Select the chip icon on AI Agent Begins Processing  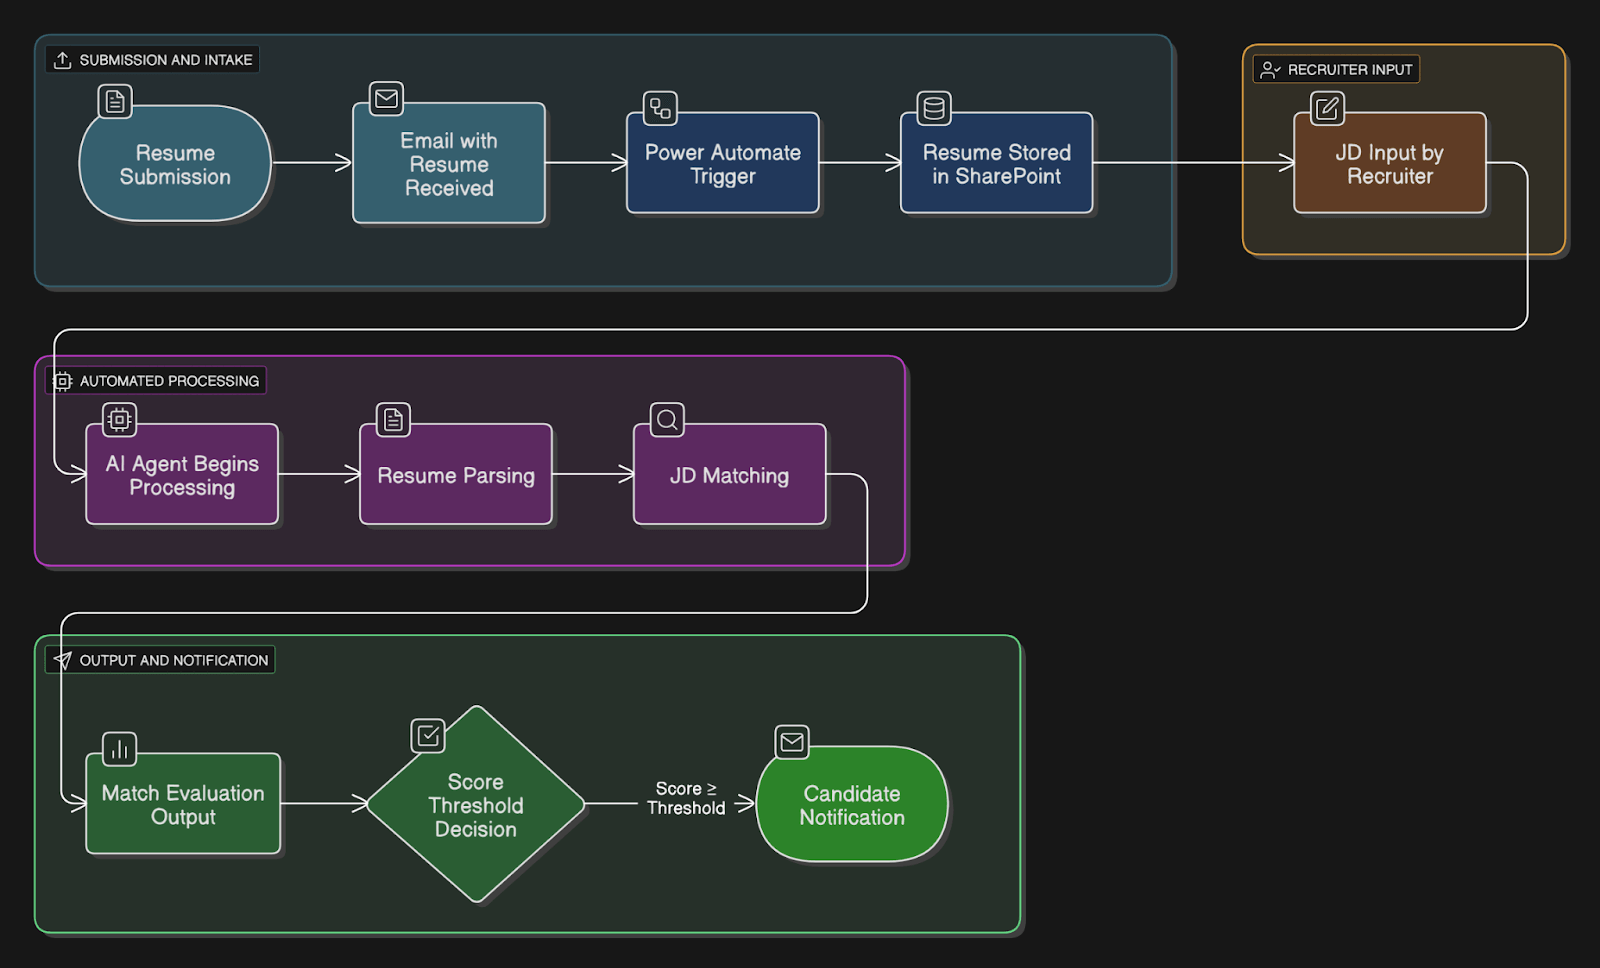[118, 419]
